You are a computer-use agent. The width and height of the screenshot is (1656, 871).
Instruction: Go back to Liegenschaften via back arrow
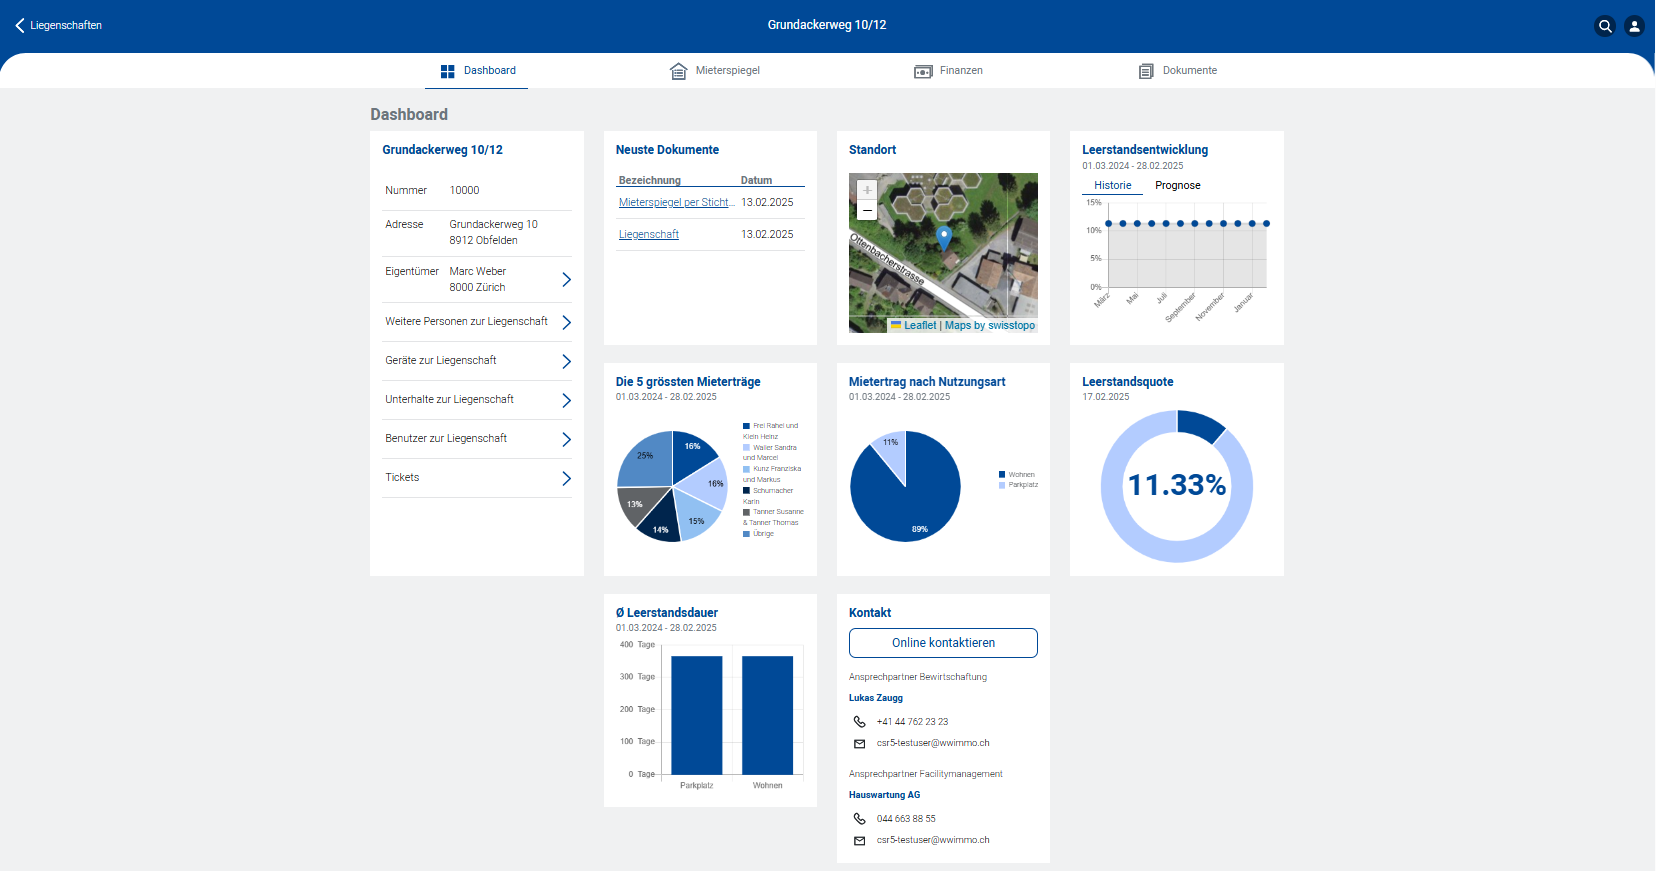(20, 25)
